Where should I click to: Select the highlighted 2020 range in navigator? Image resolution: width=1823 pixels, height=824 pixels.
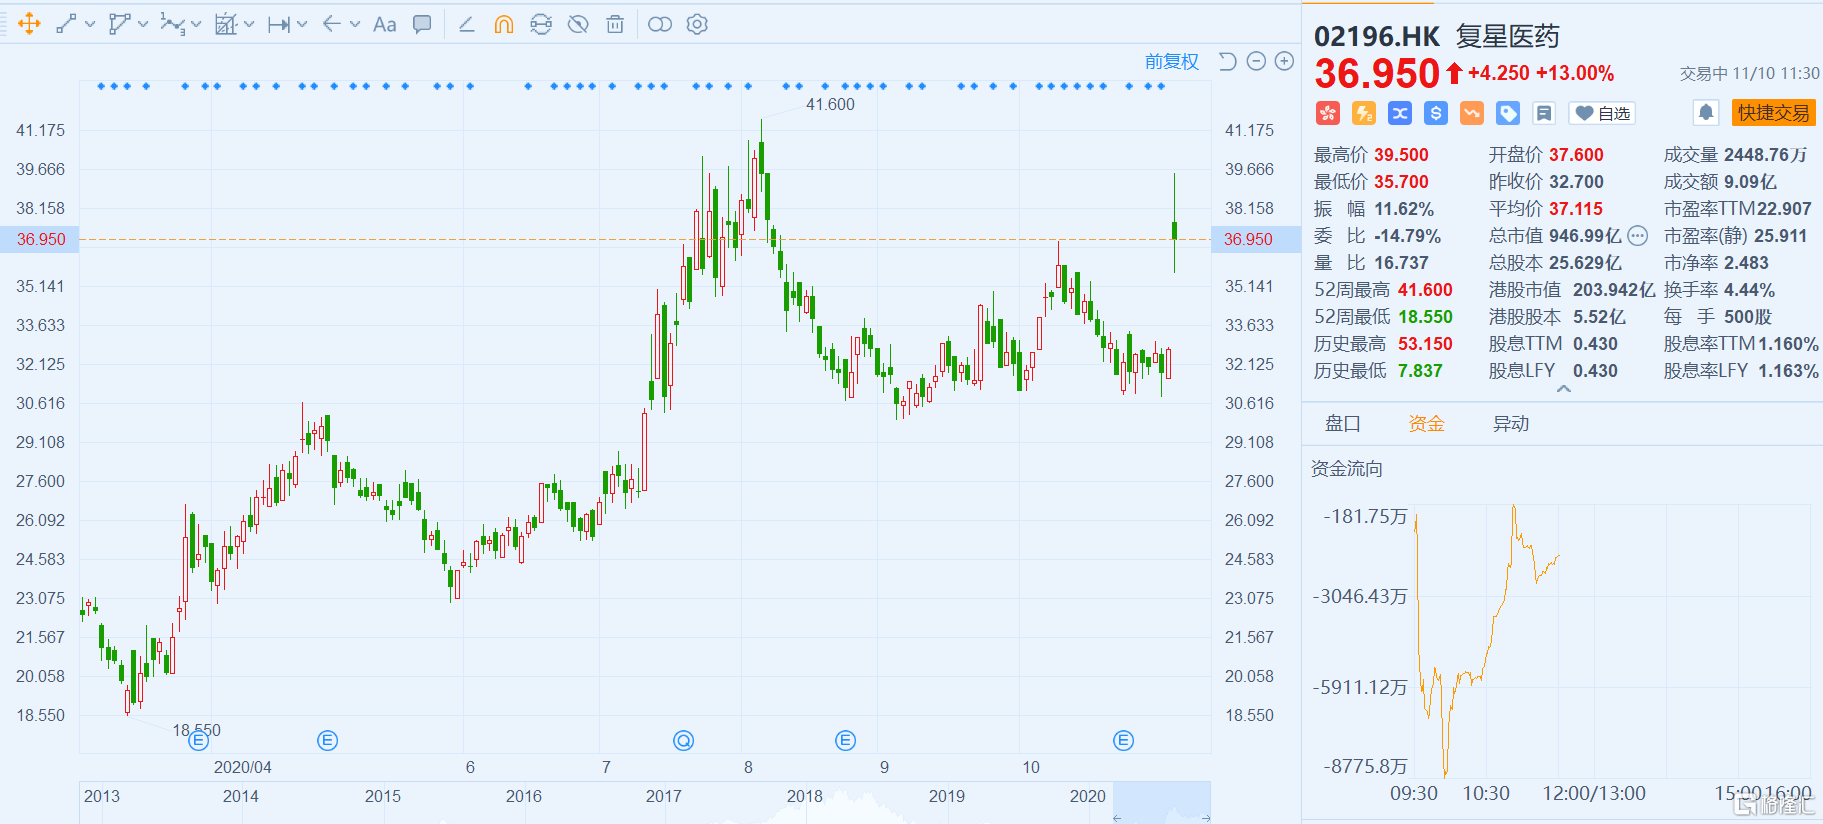click(1162, 802)
